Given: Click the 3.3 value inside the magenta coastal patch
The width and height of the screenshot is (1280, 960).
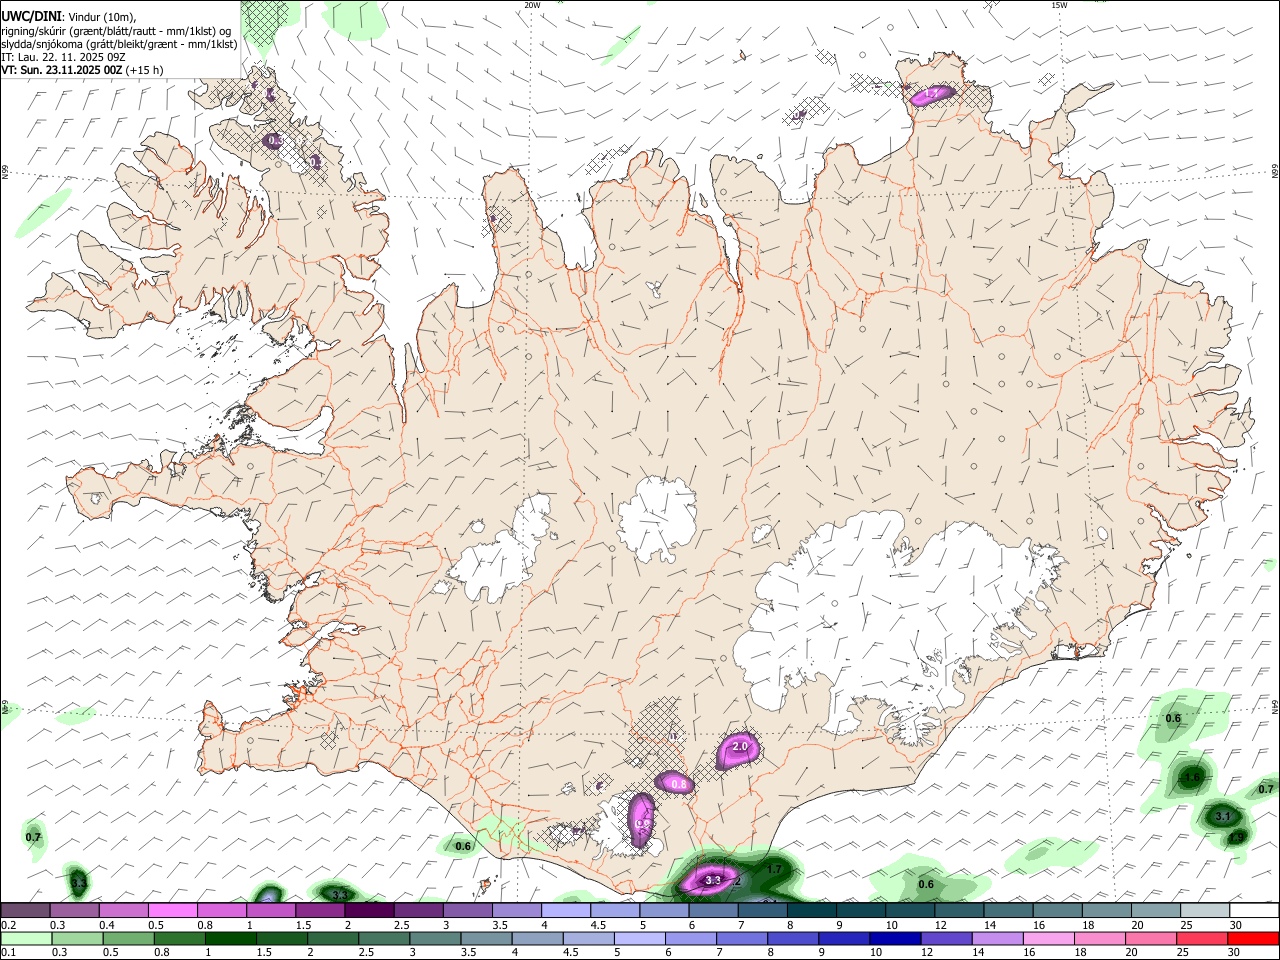Looking at the screenshot, I should coord(713,881).
